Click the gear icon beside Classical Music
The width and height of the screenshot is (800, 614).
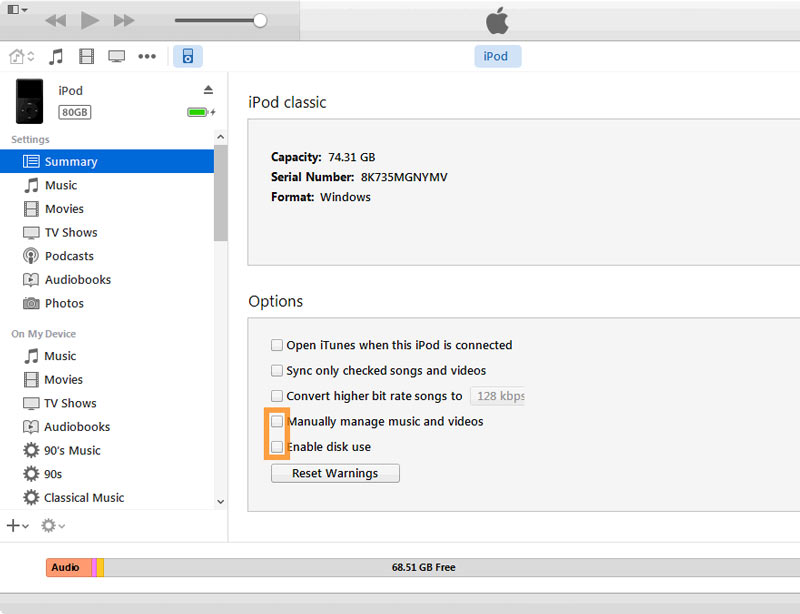(x=31, y=497)
